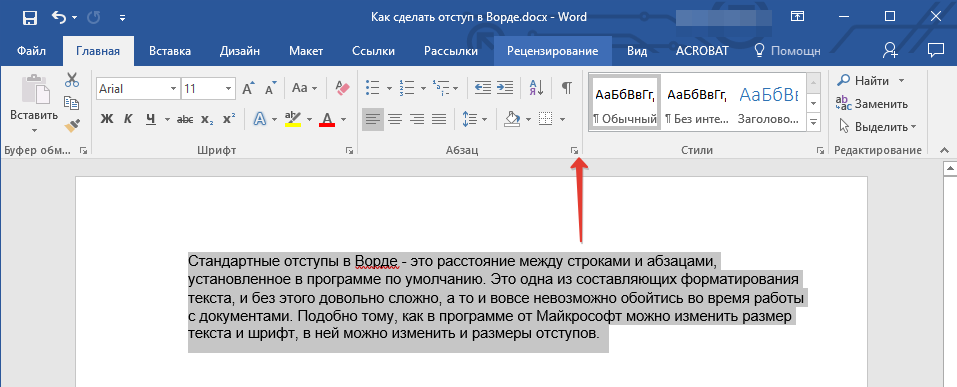Switch to the Рецензирование tab

coord(552,51)
